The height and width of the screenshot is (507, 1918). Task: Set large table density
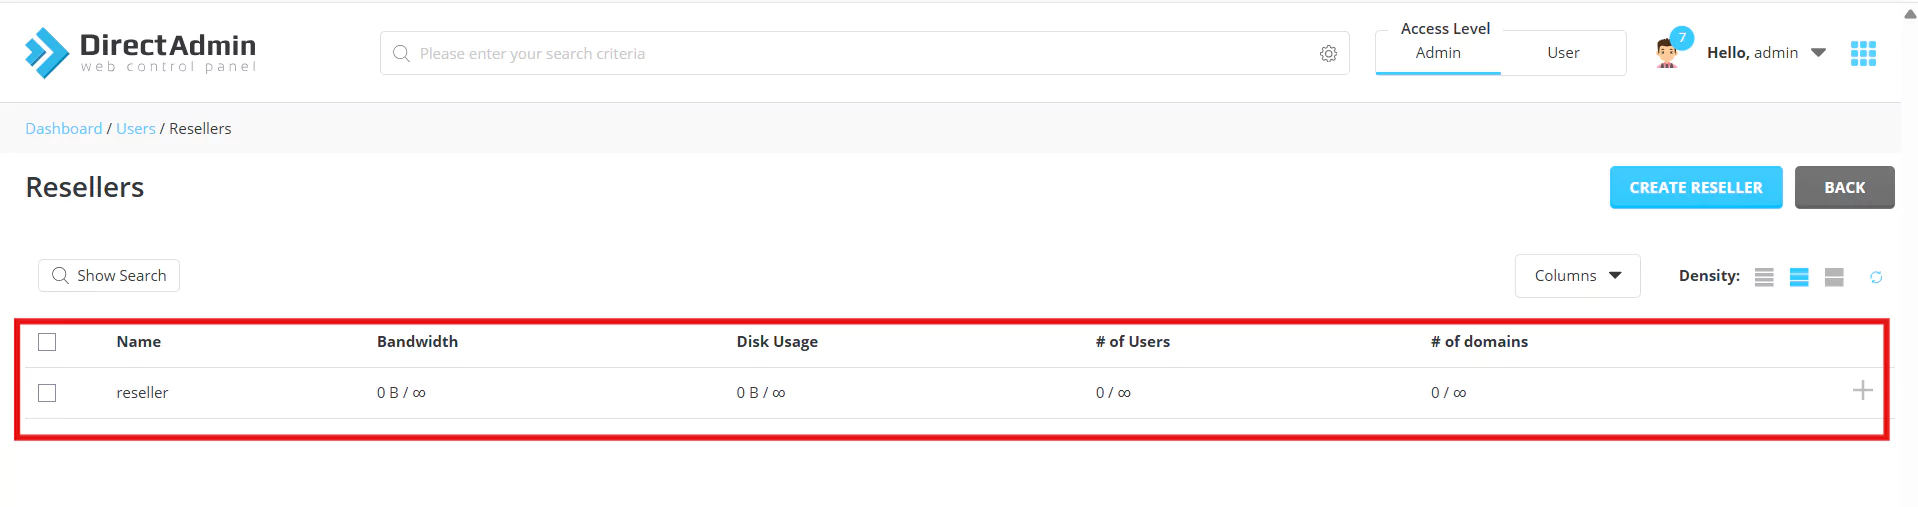1834,277
